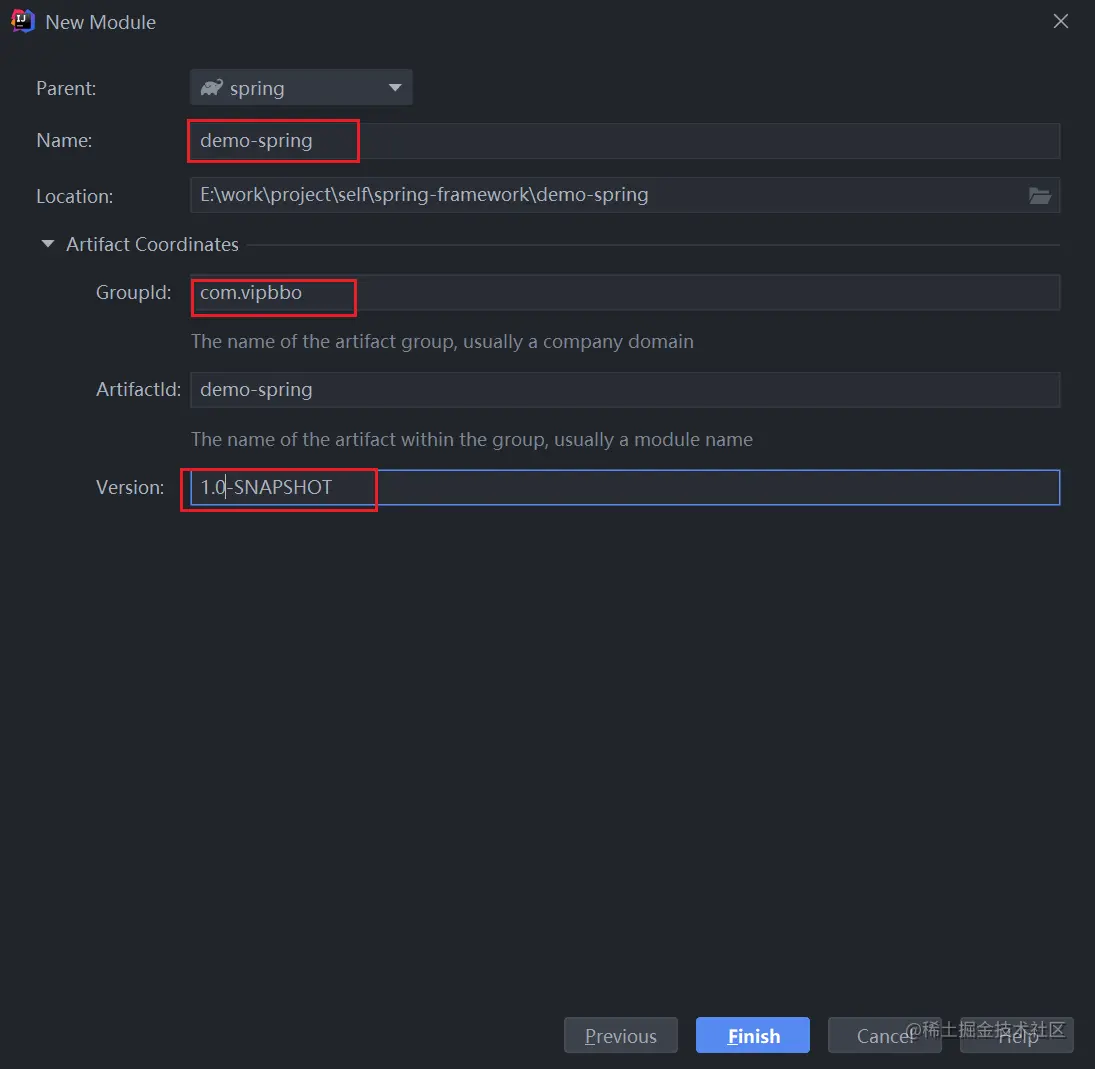
Task: Open the Parent module dropdown
Action: [300, 88]
